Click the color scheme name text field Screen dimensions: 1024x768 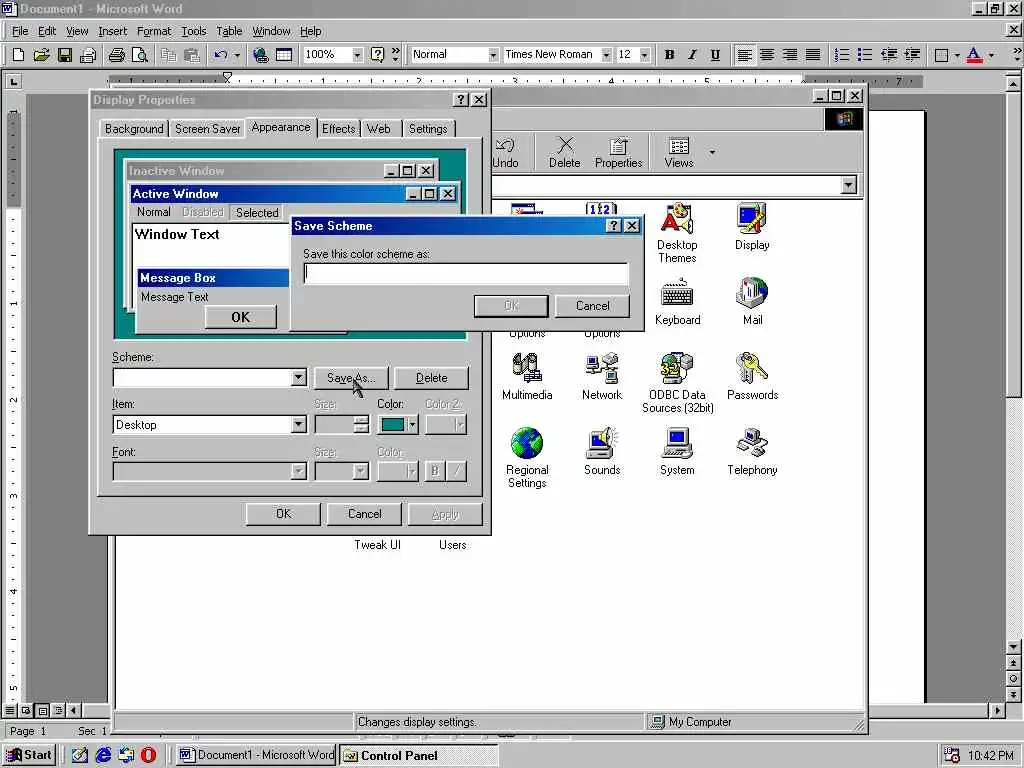tap(466, 274)
